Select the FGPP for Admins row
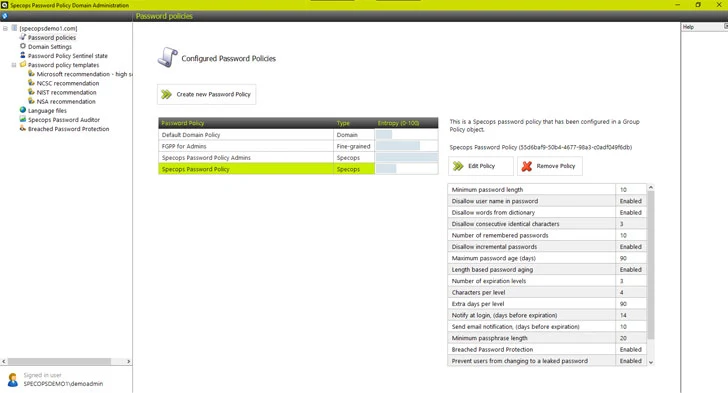This screenshot has width=728, height=393. (x=298, y=146)
